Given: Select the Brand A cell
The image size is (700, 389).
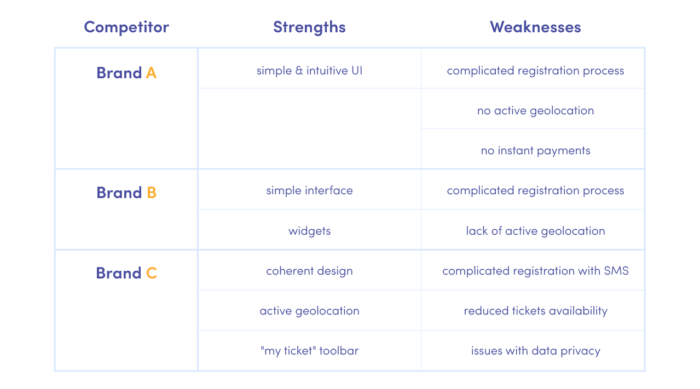Looking at the screenshot, I should tap(126, 109).
